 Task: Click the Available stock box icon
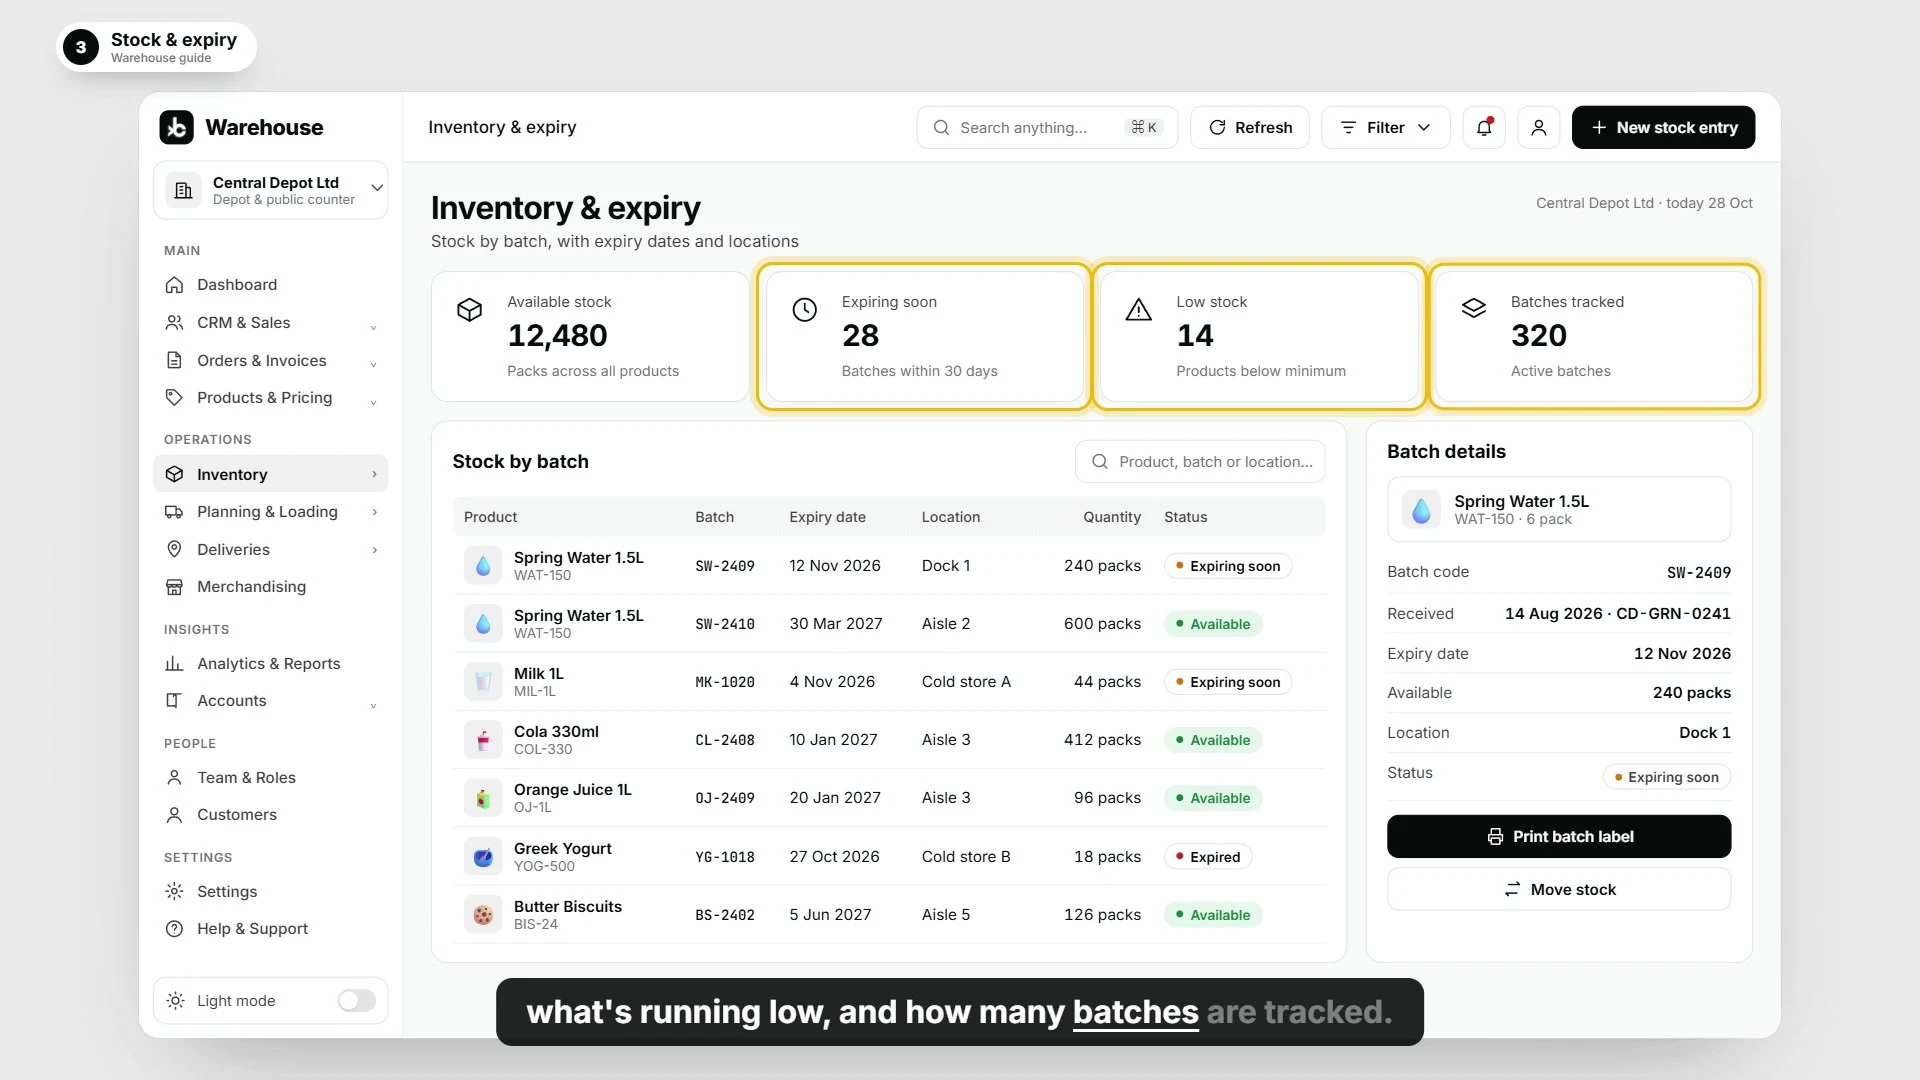(x=470, y=309)
